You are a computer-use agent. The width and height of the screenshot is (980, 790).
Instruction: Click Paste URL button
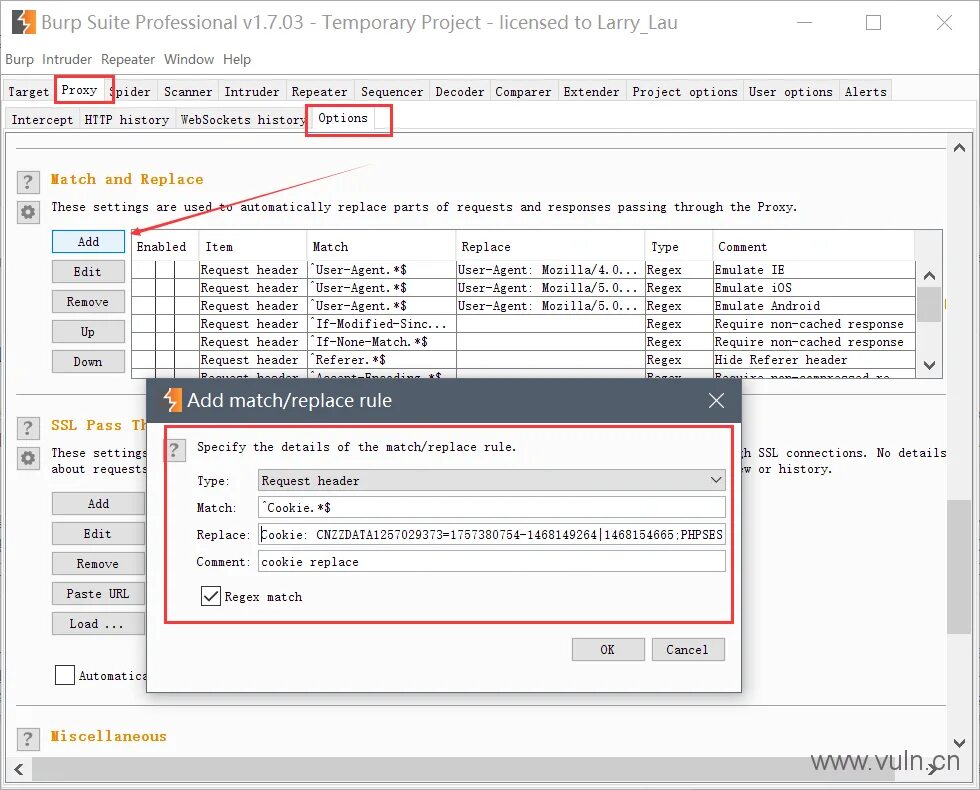(98, 594)
